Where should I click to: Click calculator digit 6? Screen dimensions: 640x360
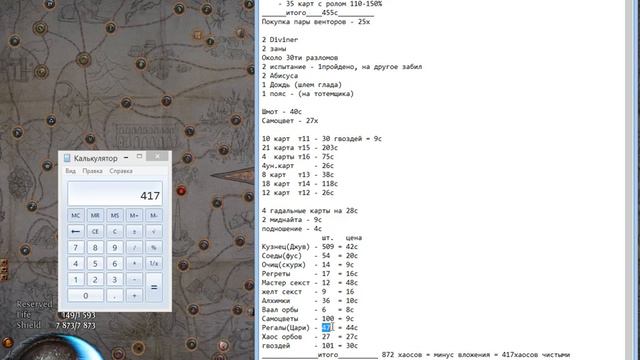[x=115, y=263]
